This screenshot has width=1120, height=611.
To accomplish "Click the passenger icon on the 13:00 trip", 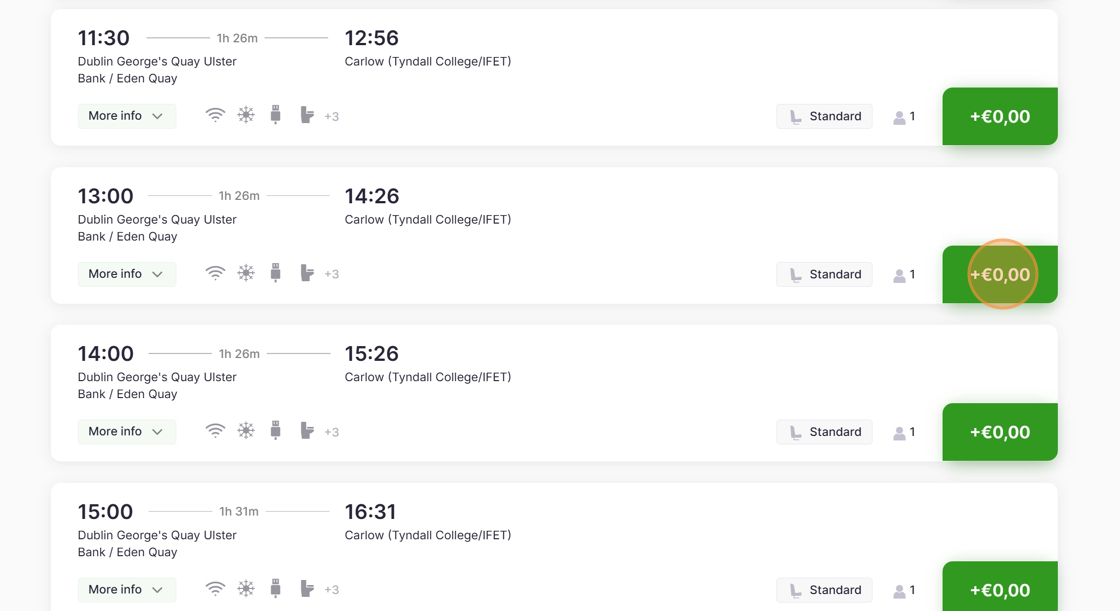I will (900, 275).
